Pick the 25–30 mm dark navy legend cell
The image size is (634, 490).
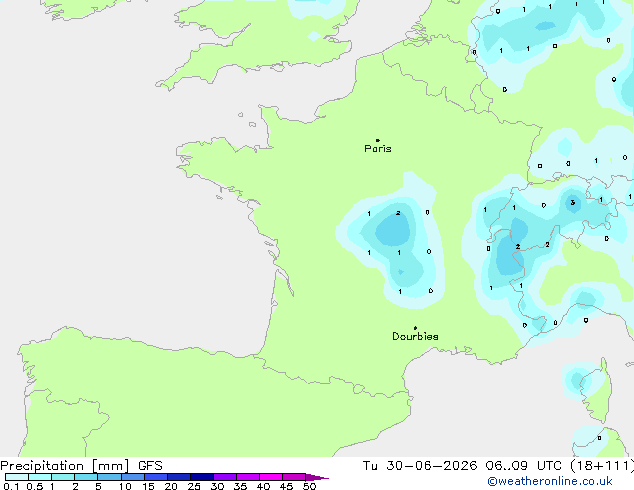202,477
